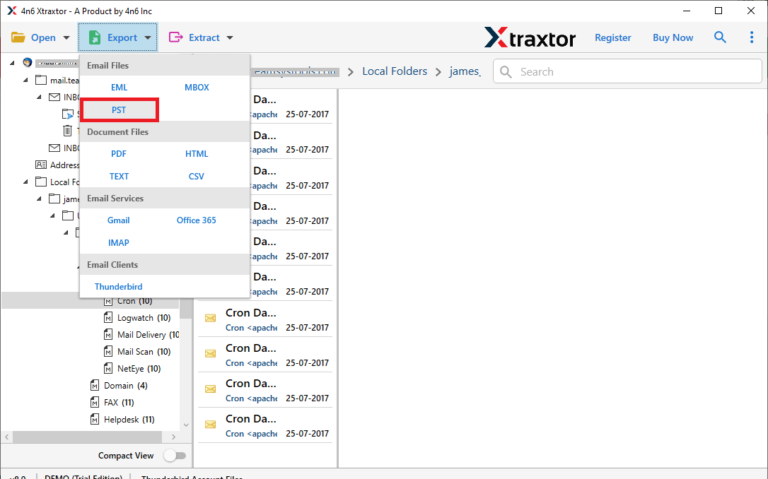Click the Helpdesk mbox file icon
This screenshot has width=768, height=479.
click(x=95, y=420)
